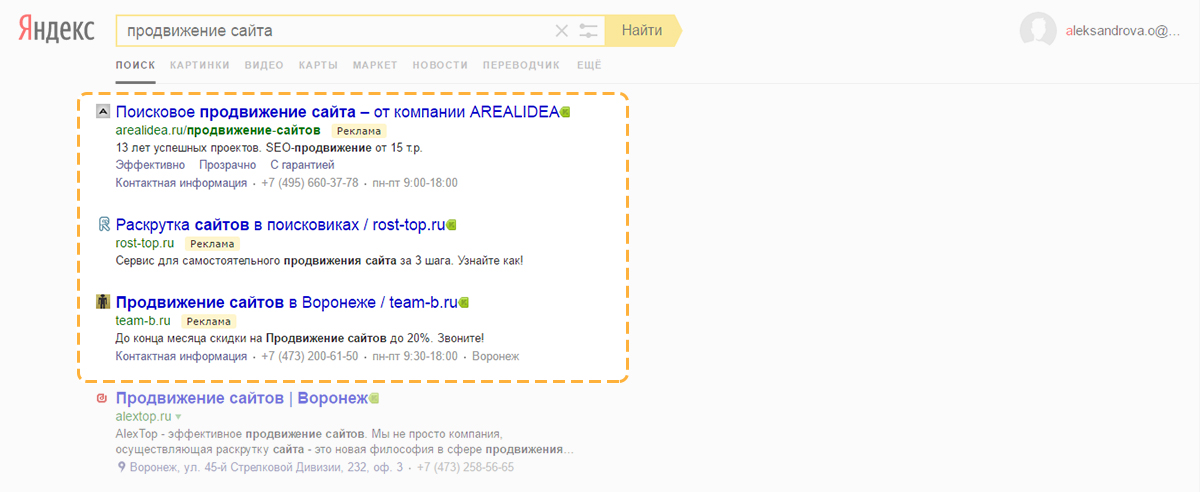
Task: Switch to the ПЕРЕВОДЧИК tab
Action: coord(521,65)
